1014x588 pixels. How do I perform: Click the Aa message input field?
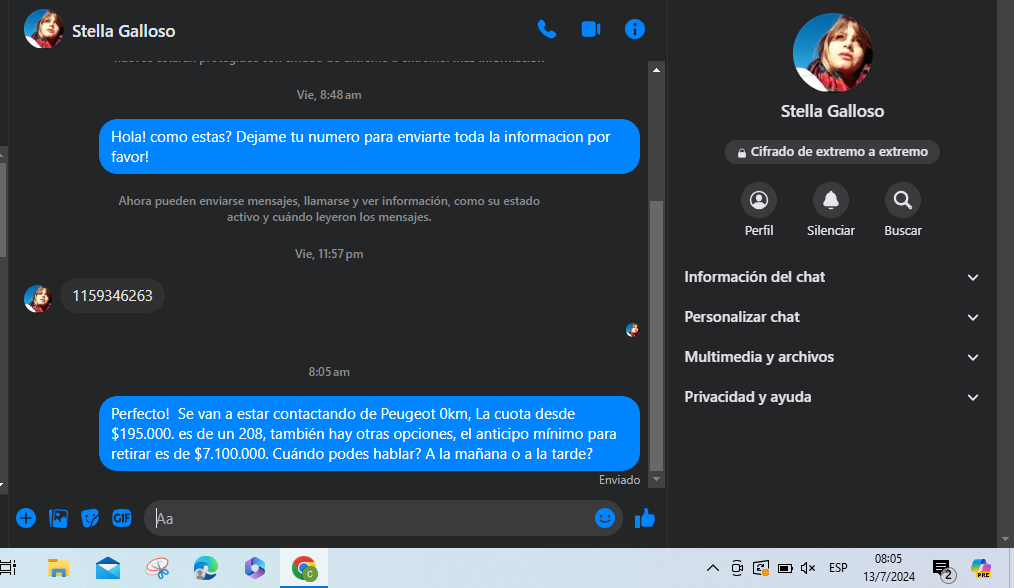pyautogui.click(x=370, y=518)
